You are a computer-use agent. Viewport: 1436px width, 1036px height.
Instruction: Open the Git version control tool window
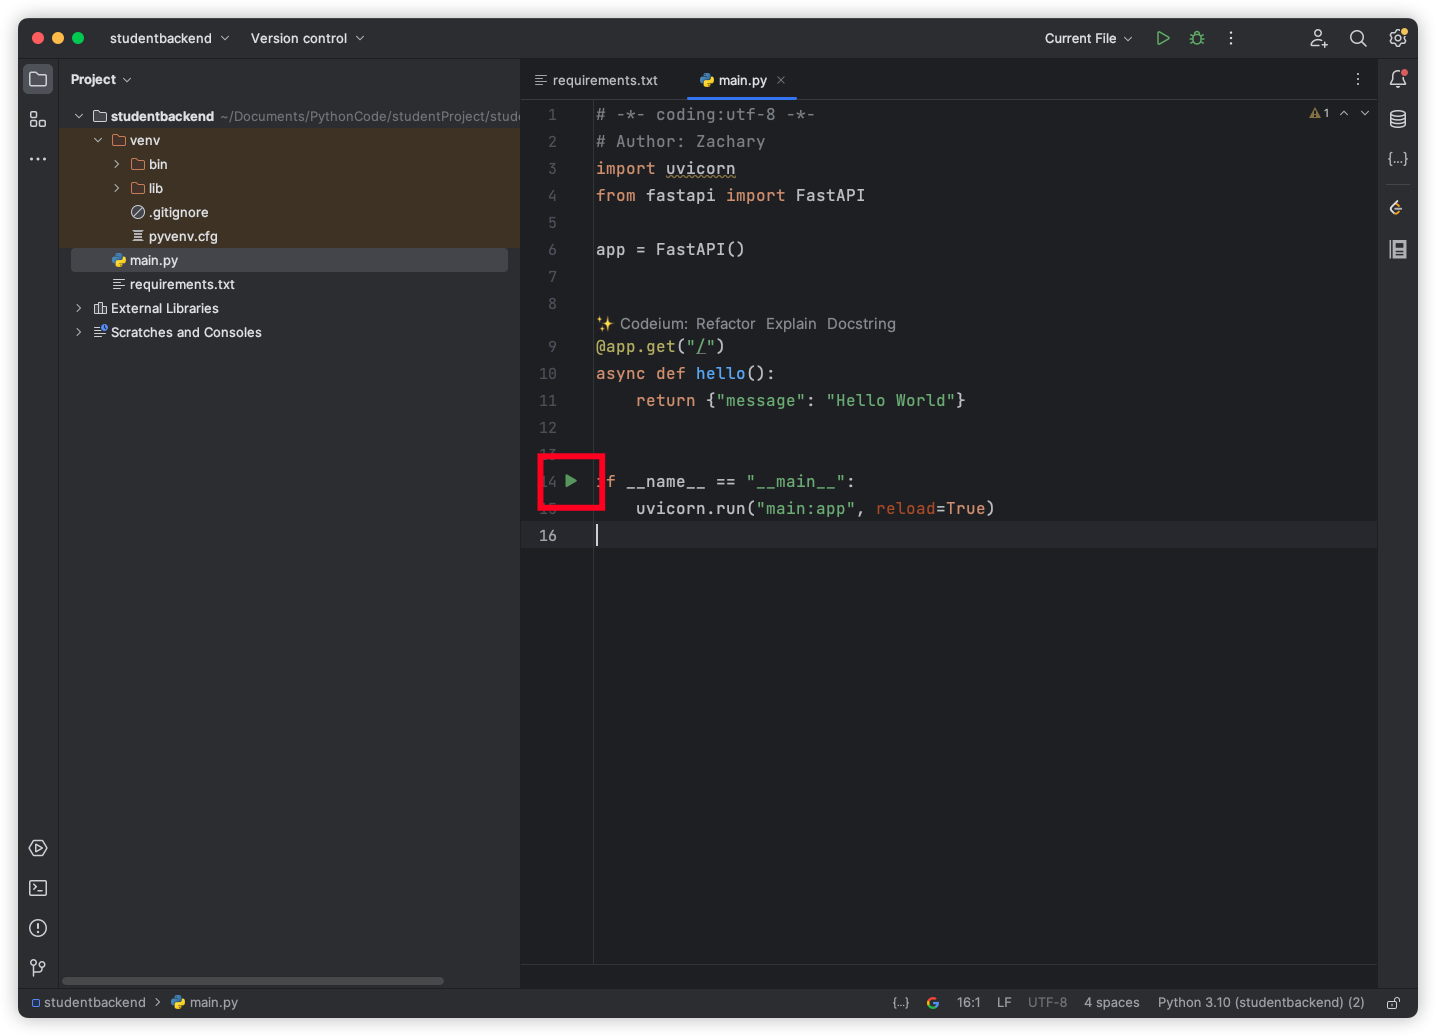pyautogui.click(x=38, y=967)
